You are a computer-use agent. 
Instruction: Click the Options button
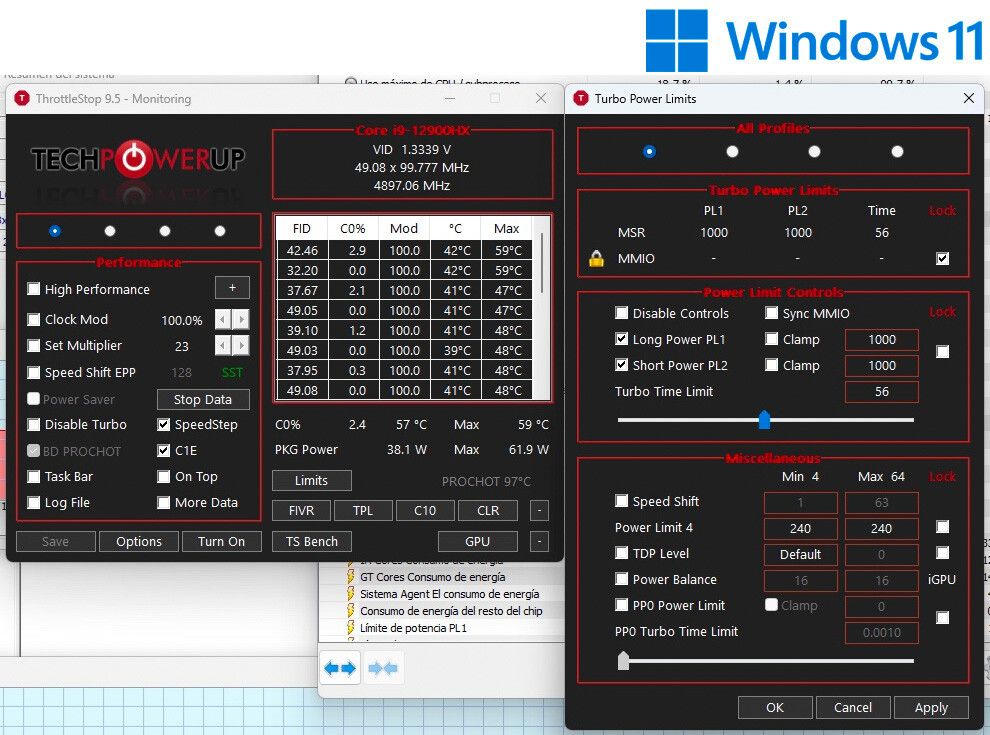[139, 542]
